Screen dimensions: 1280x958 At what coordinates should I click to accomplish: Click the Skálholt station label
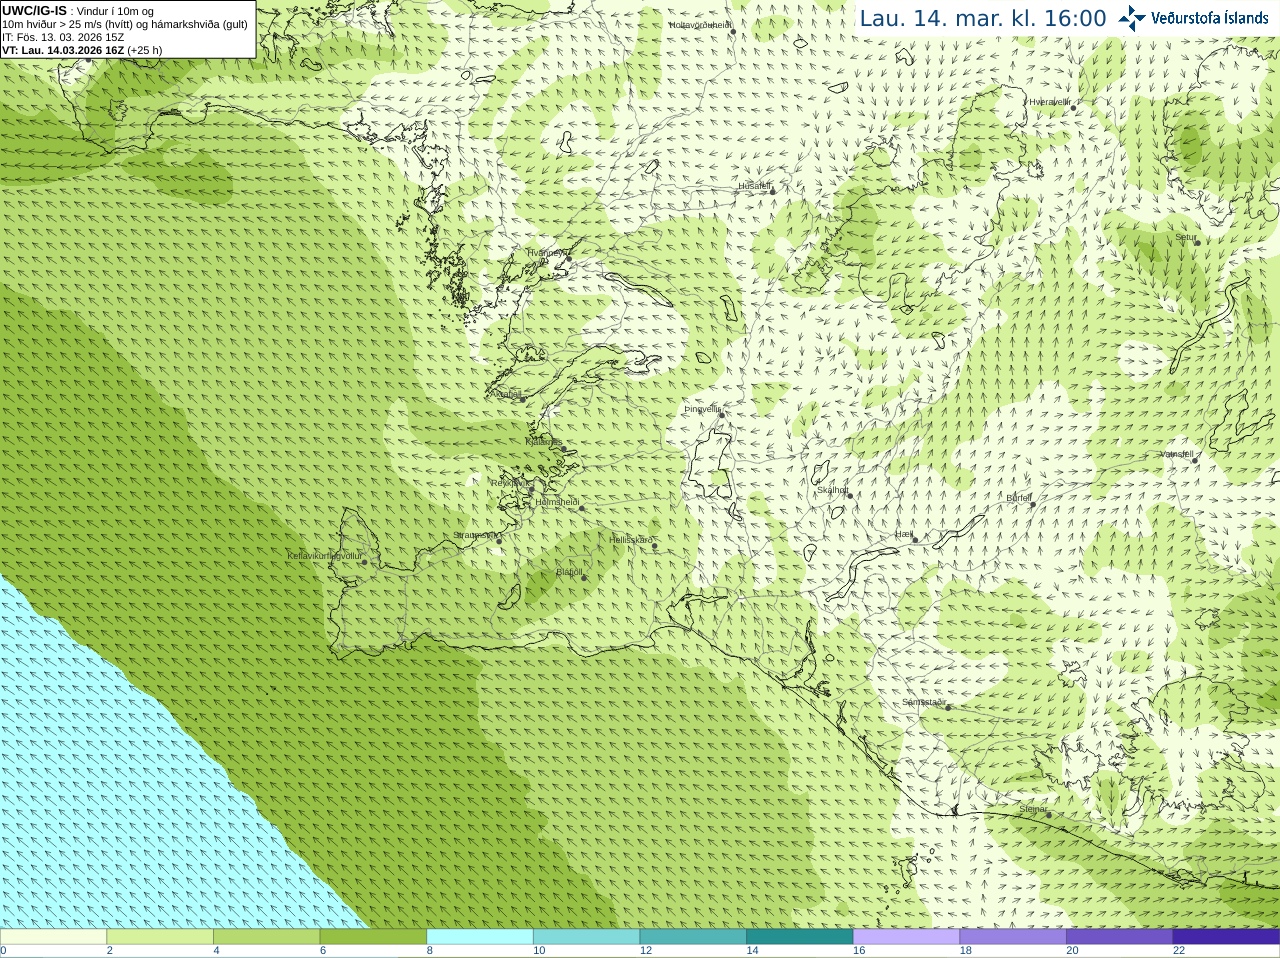832,490
